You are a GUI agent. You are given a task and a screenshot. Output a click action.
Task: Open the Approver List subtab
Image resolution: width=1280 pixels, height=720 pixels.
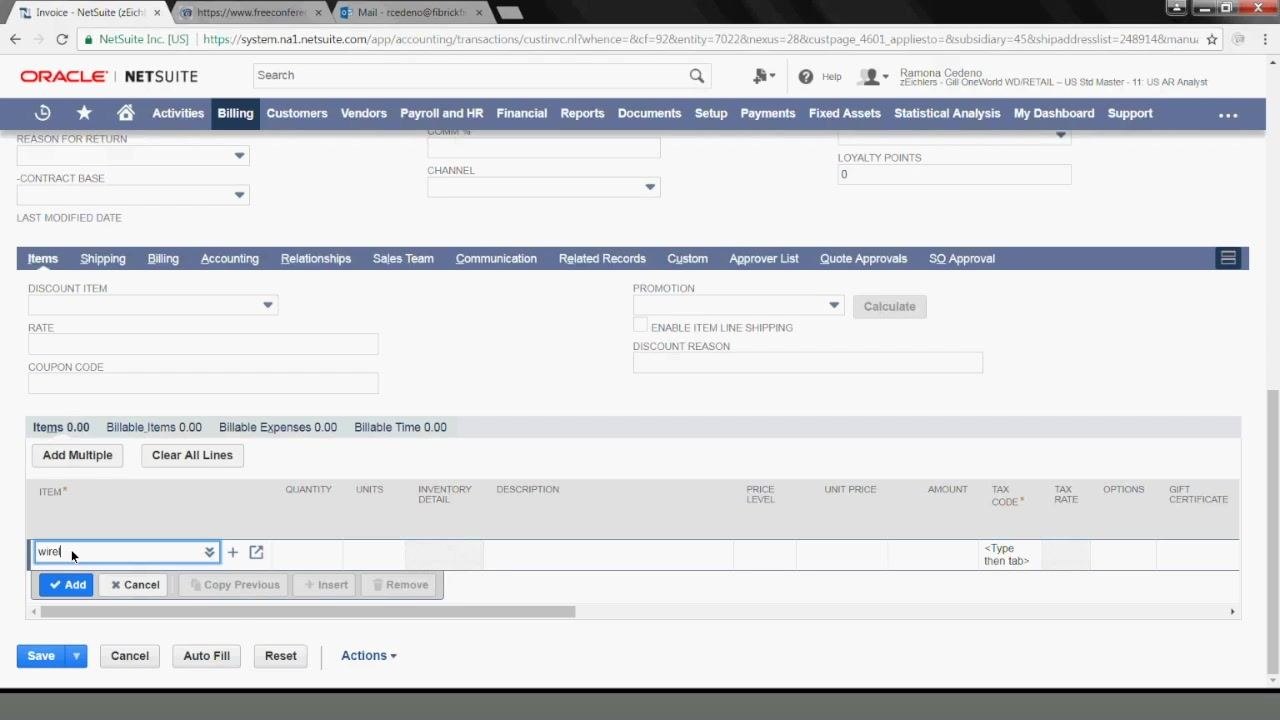click(x=764, y=258)
